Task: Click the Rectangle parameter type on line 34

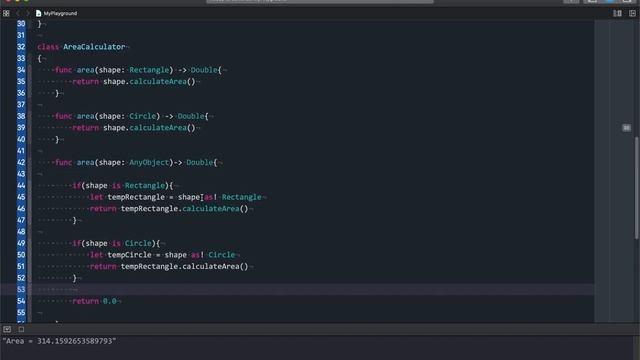Action: click(149, 70)
